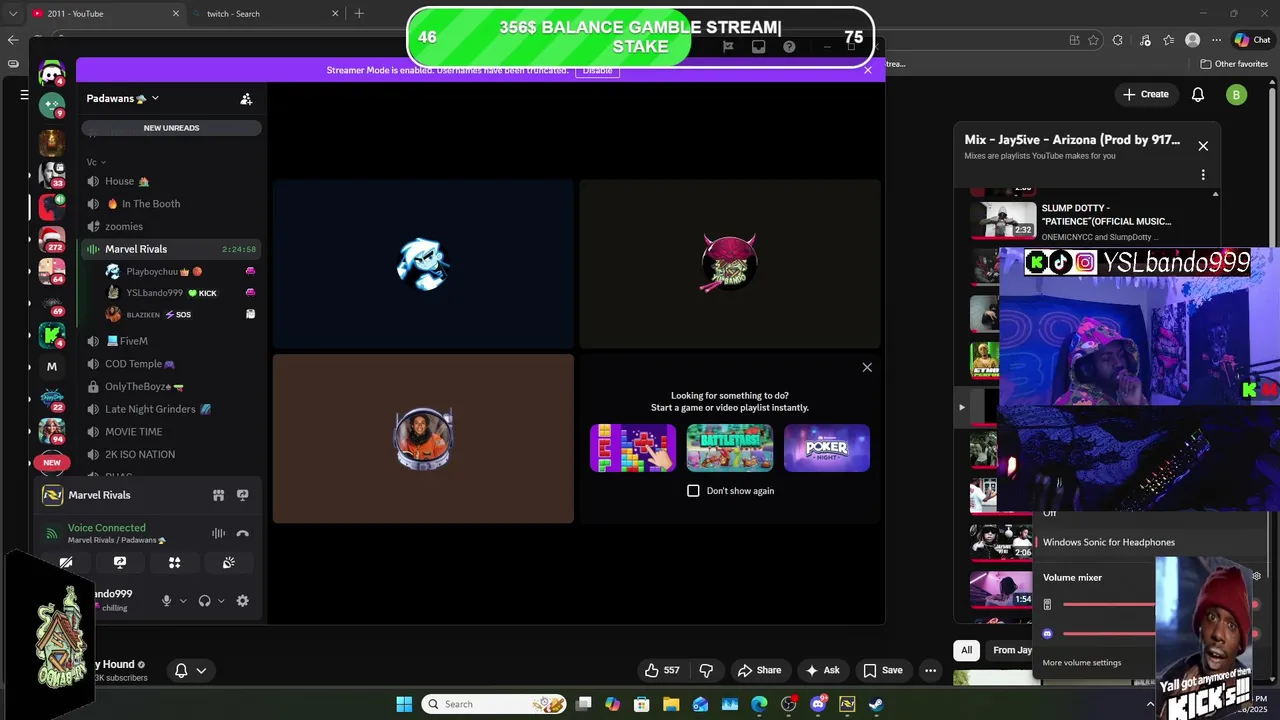Dismiss the Streamer Mode banner
Image resolution: width=1280 pixels, height=720 pixels.
click(x=868, y=70)
